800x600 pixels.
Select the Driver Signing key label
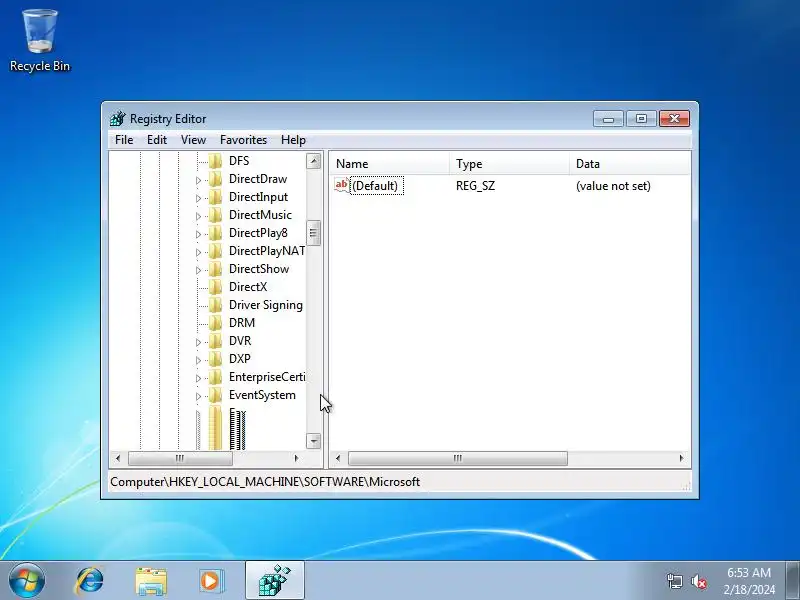tap(265, 305)
